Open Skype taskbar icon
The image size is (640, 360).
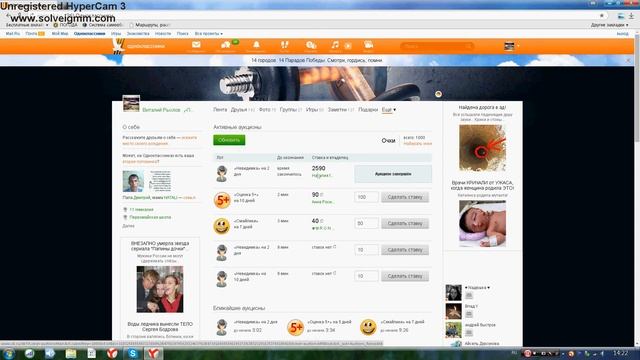pos(133,353)
